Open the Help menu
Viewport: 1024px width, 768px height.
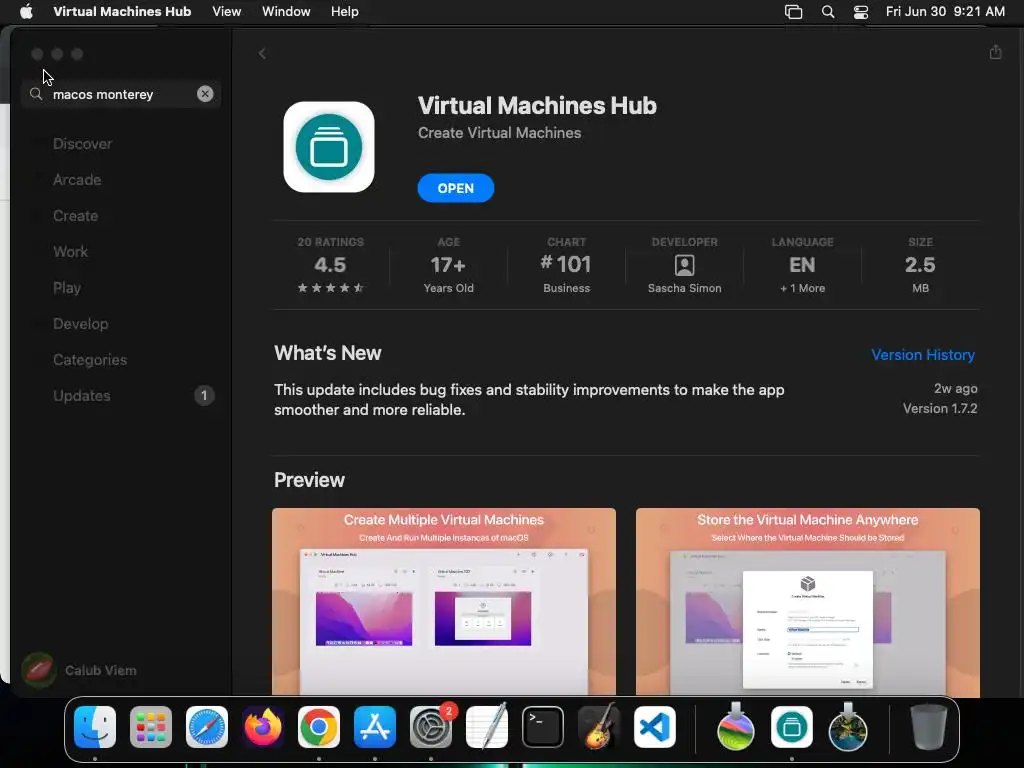click(345, 11)
